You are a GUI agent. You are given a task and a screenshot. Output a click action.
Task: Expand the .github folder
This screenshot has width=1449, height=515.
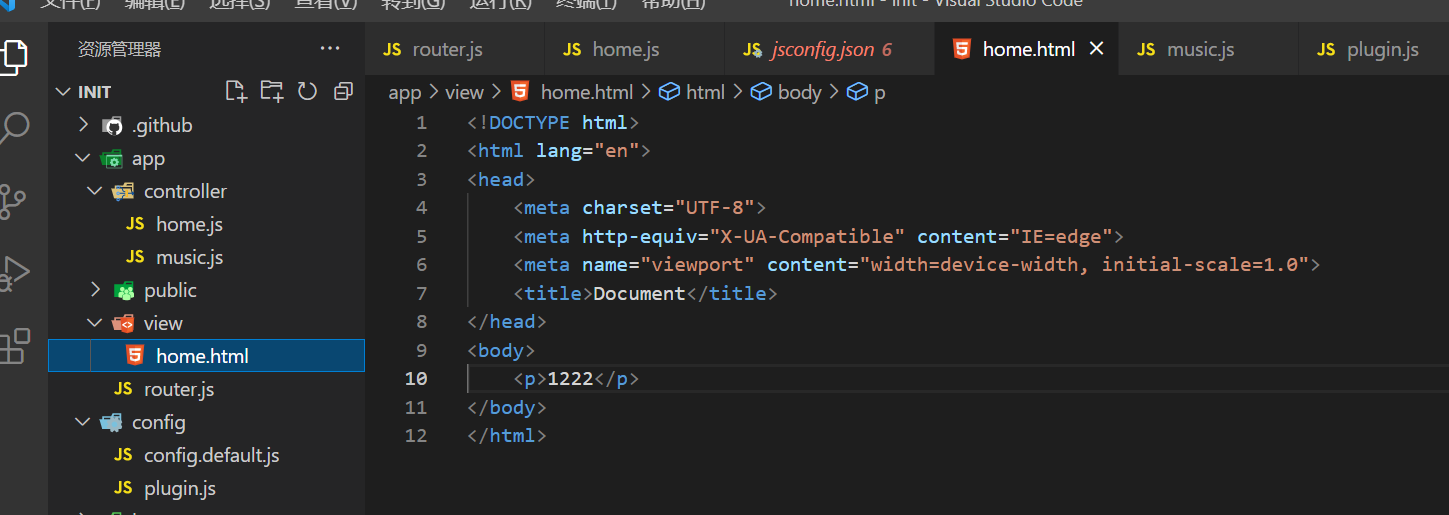click(84, 125)
